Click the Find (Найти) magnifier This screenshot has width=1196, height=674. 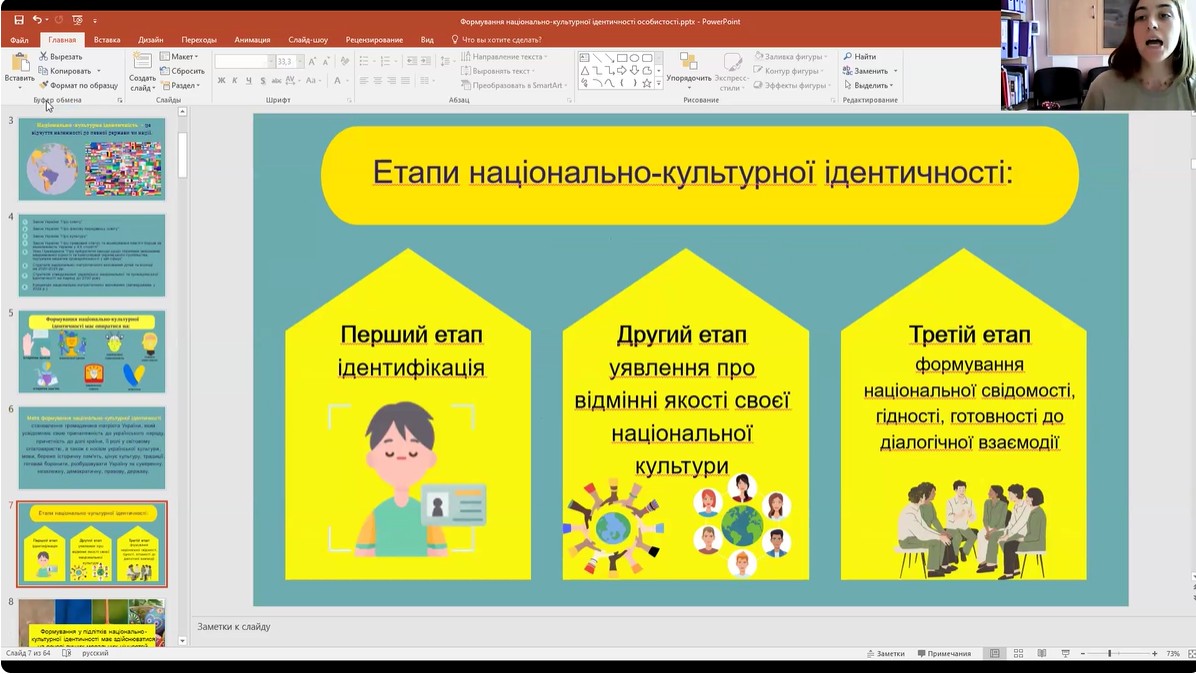[x=860, y=56]
